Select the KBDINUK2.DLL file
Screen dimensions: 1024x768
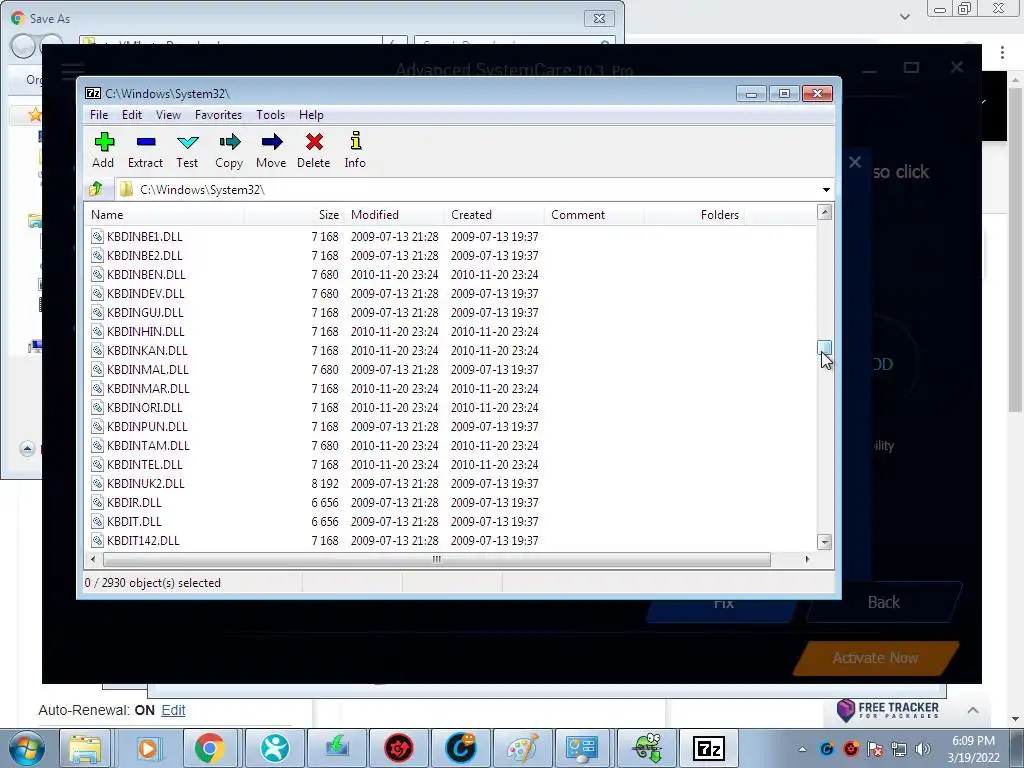click(x=146, y=483)
